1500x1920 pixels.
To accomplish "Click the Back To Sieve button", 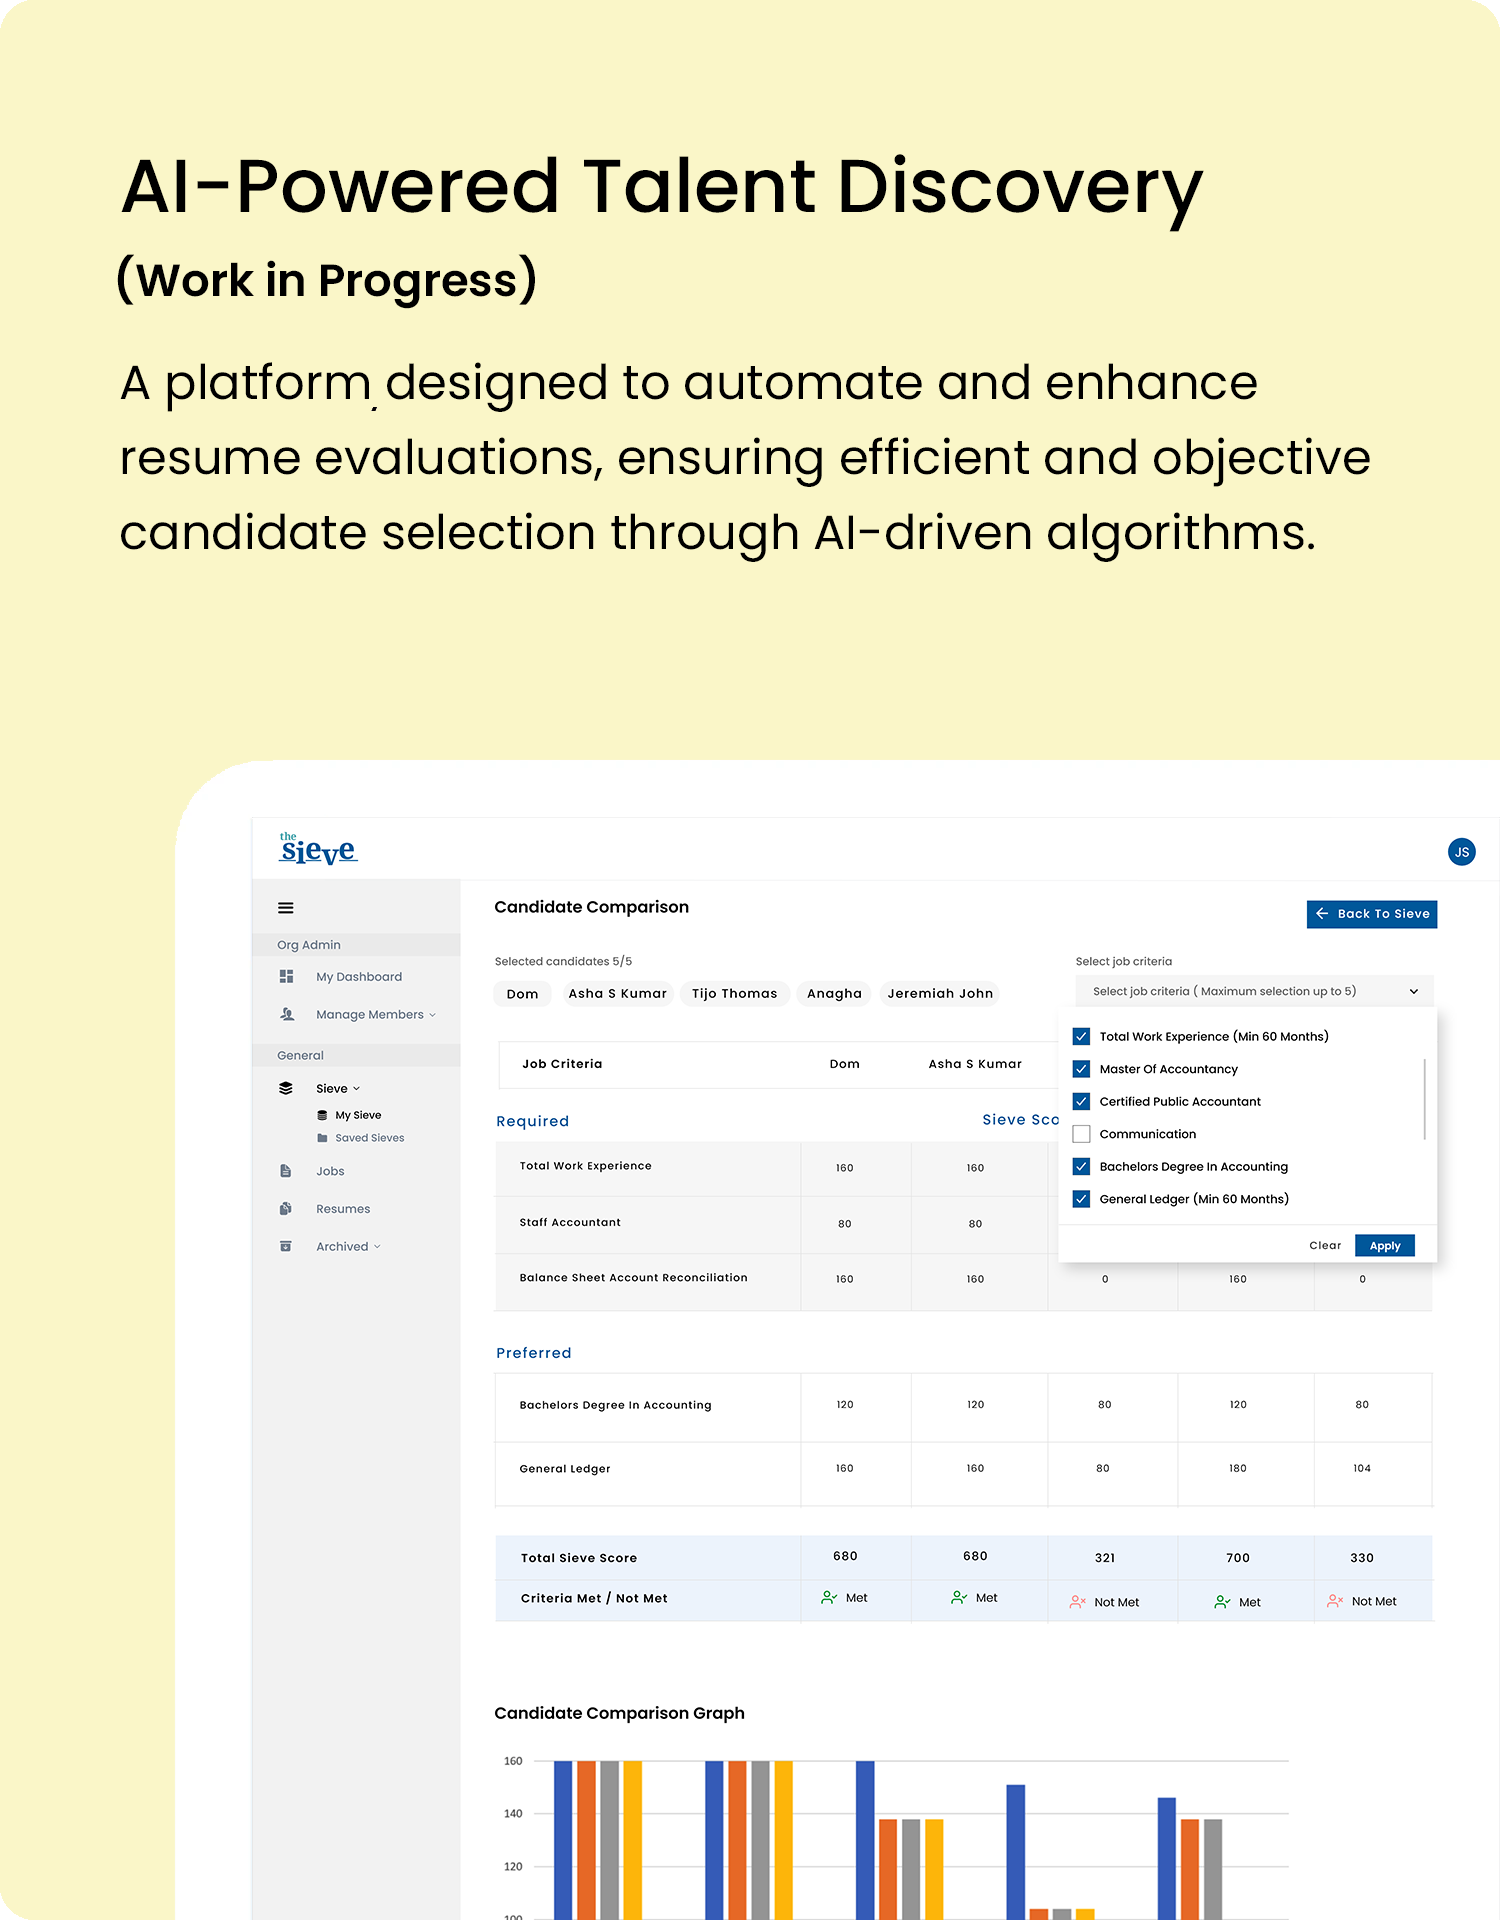I will point(1371,914).
